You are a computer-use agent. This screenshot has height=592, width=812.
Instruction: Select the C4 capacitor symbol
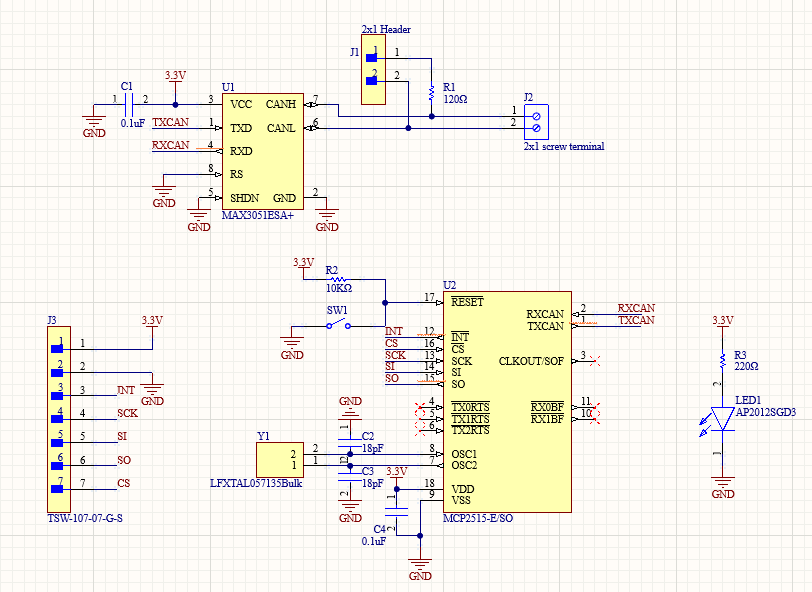click(397, 512)
